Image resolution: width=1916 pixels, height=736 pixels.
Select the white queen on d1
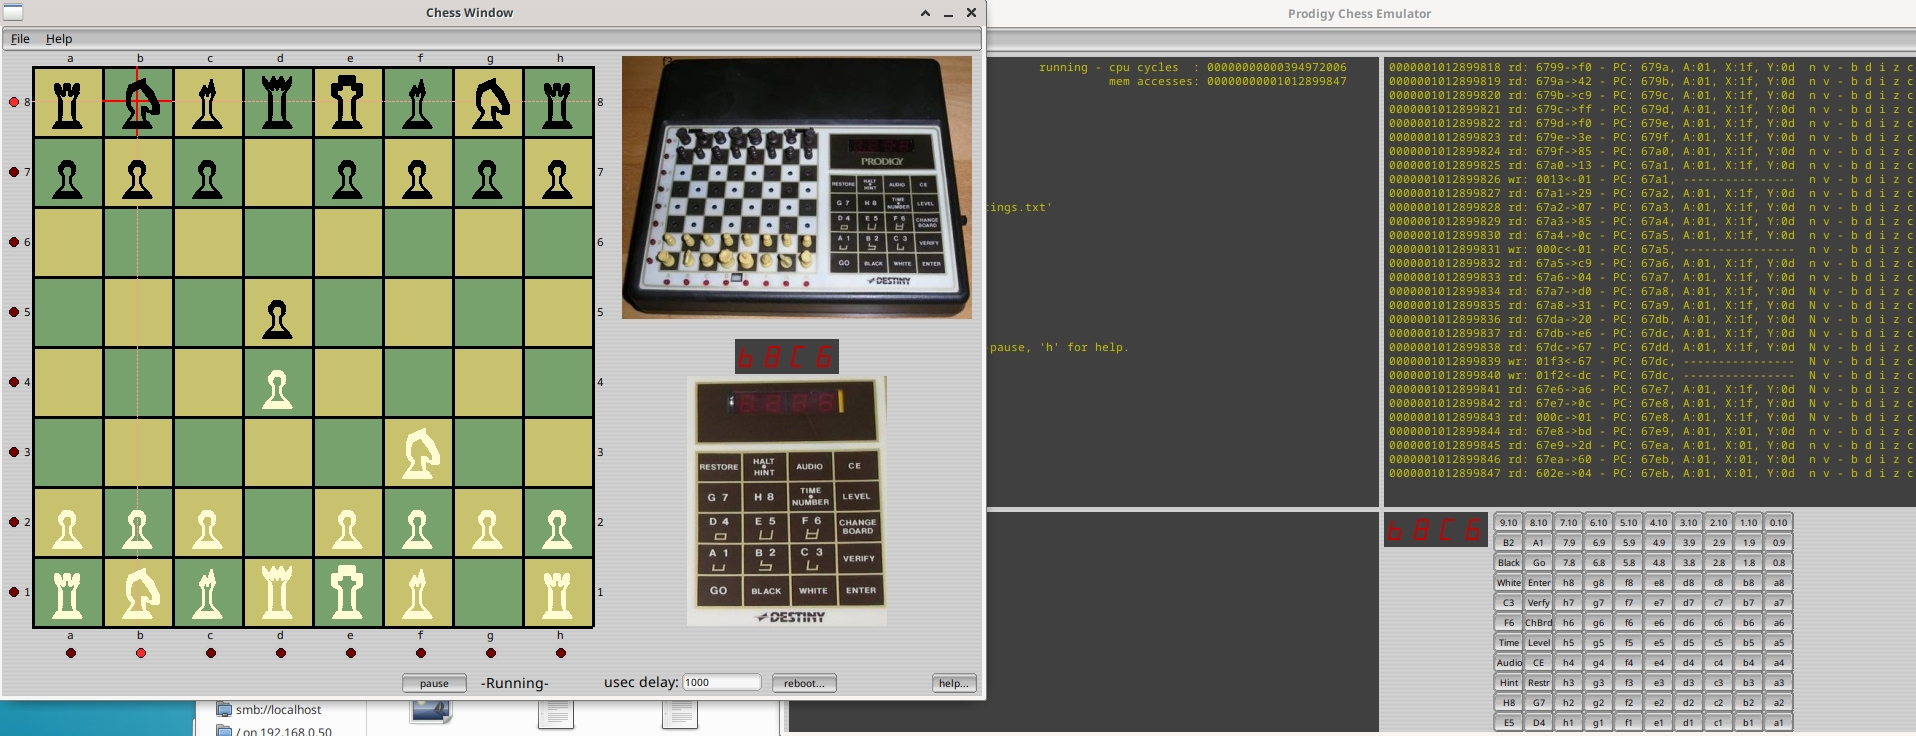pyautogui.click(x=278, y=593)
